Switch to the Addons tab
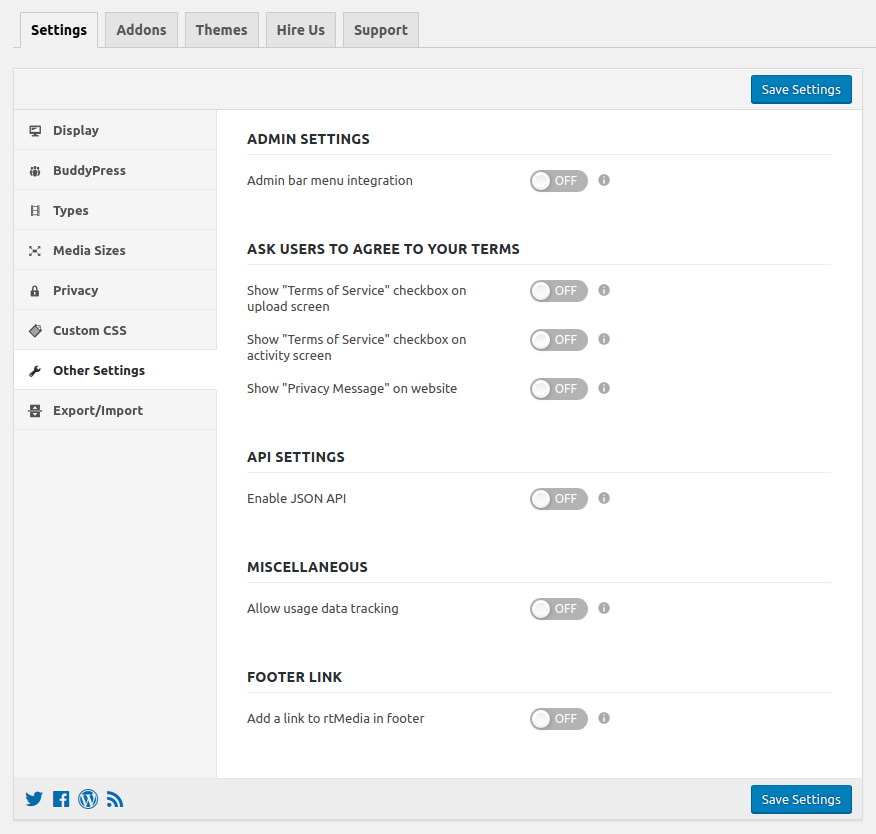876x834 pixels. click(x=141, y=30)
